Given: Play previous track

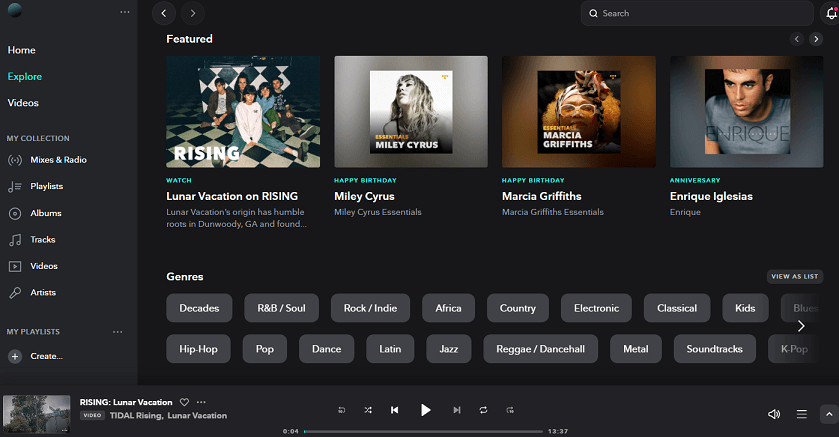Looking at the screenshot, I should [394, 410].
